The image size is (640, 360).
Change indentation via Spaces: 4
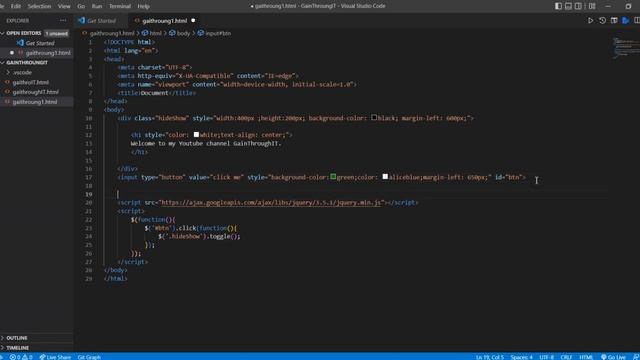[521, 357]
